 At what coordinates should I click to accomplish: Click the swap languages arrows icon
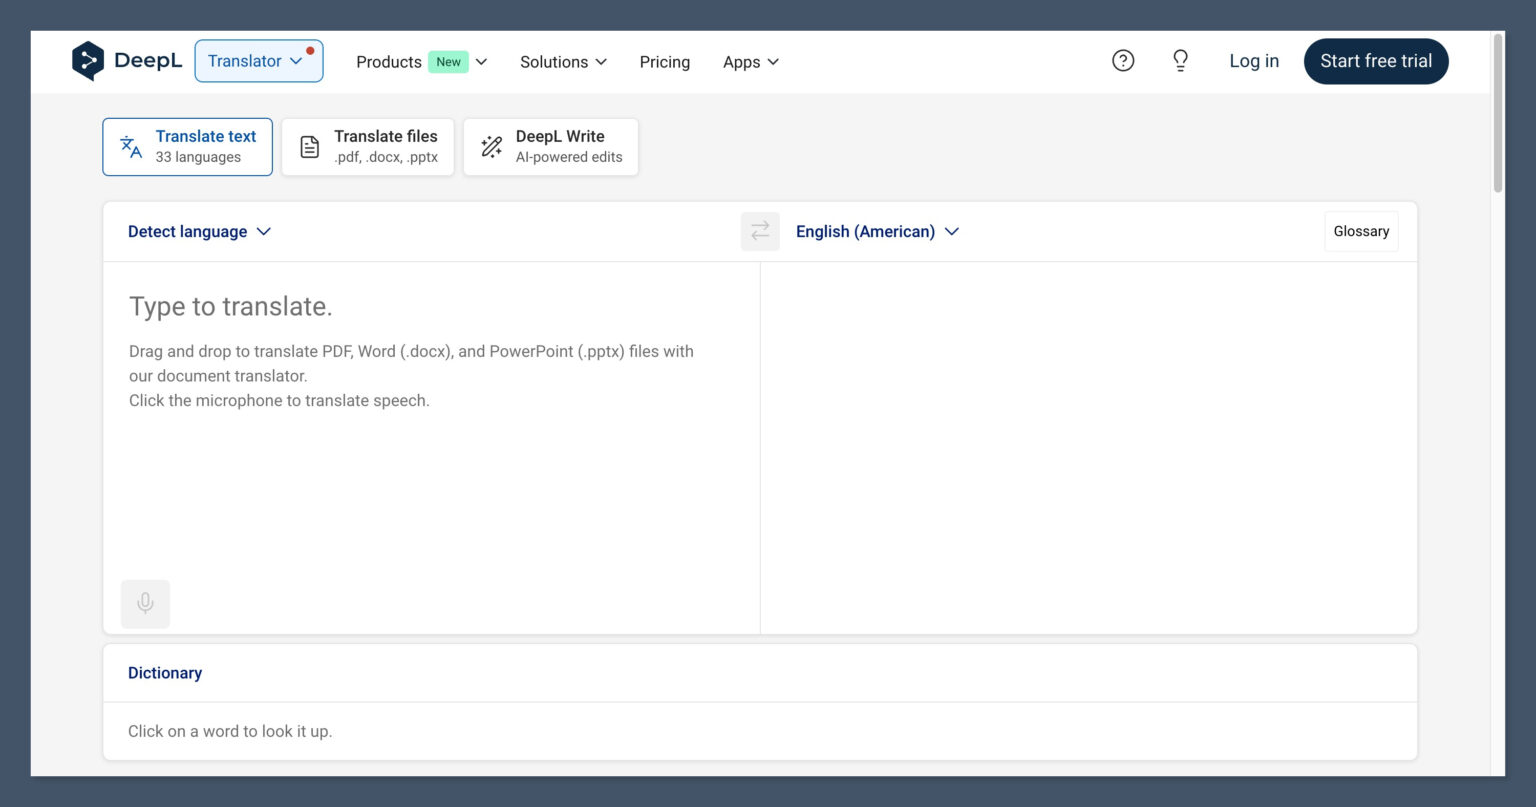pos(760,231)
